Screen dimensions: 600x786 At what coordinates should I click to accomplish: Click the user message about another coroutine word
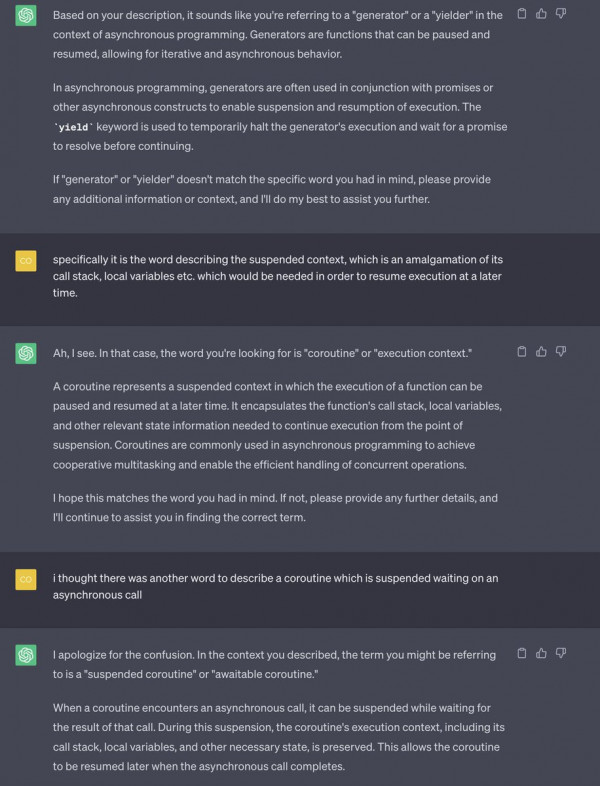coord(276,586)
